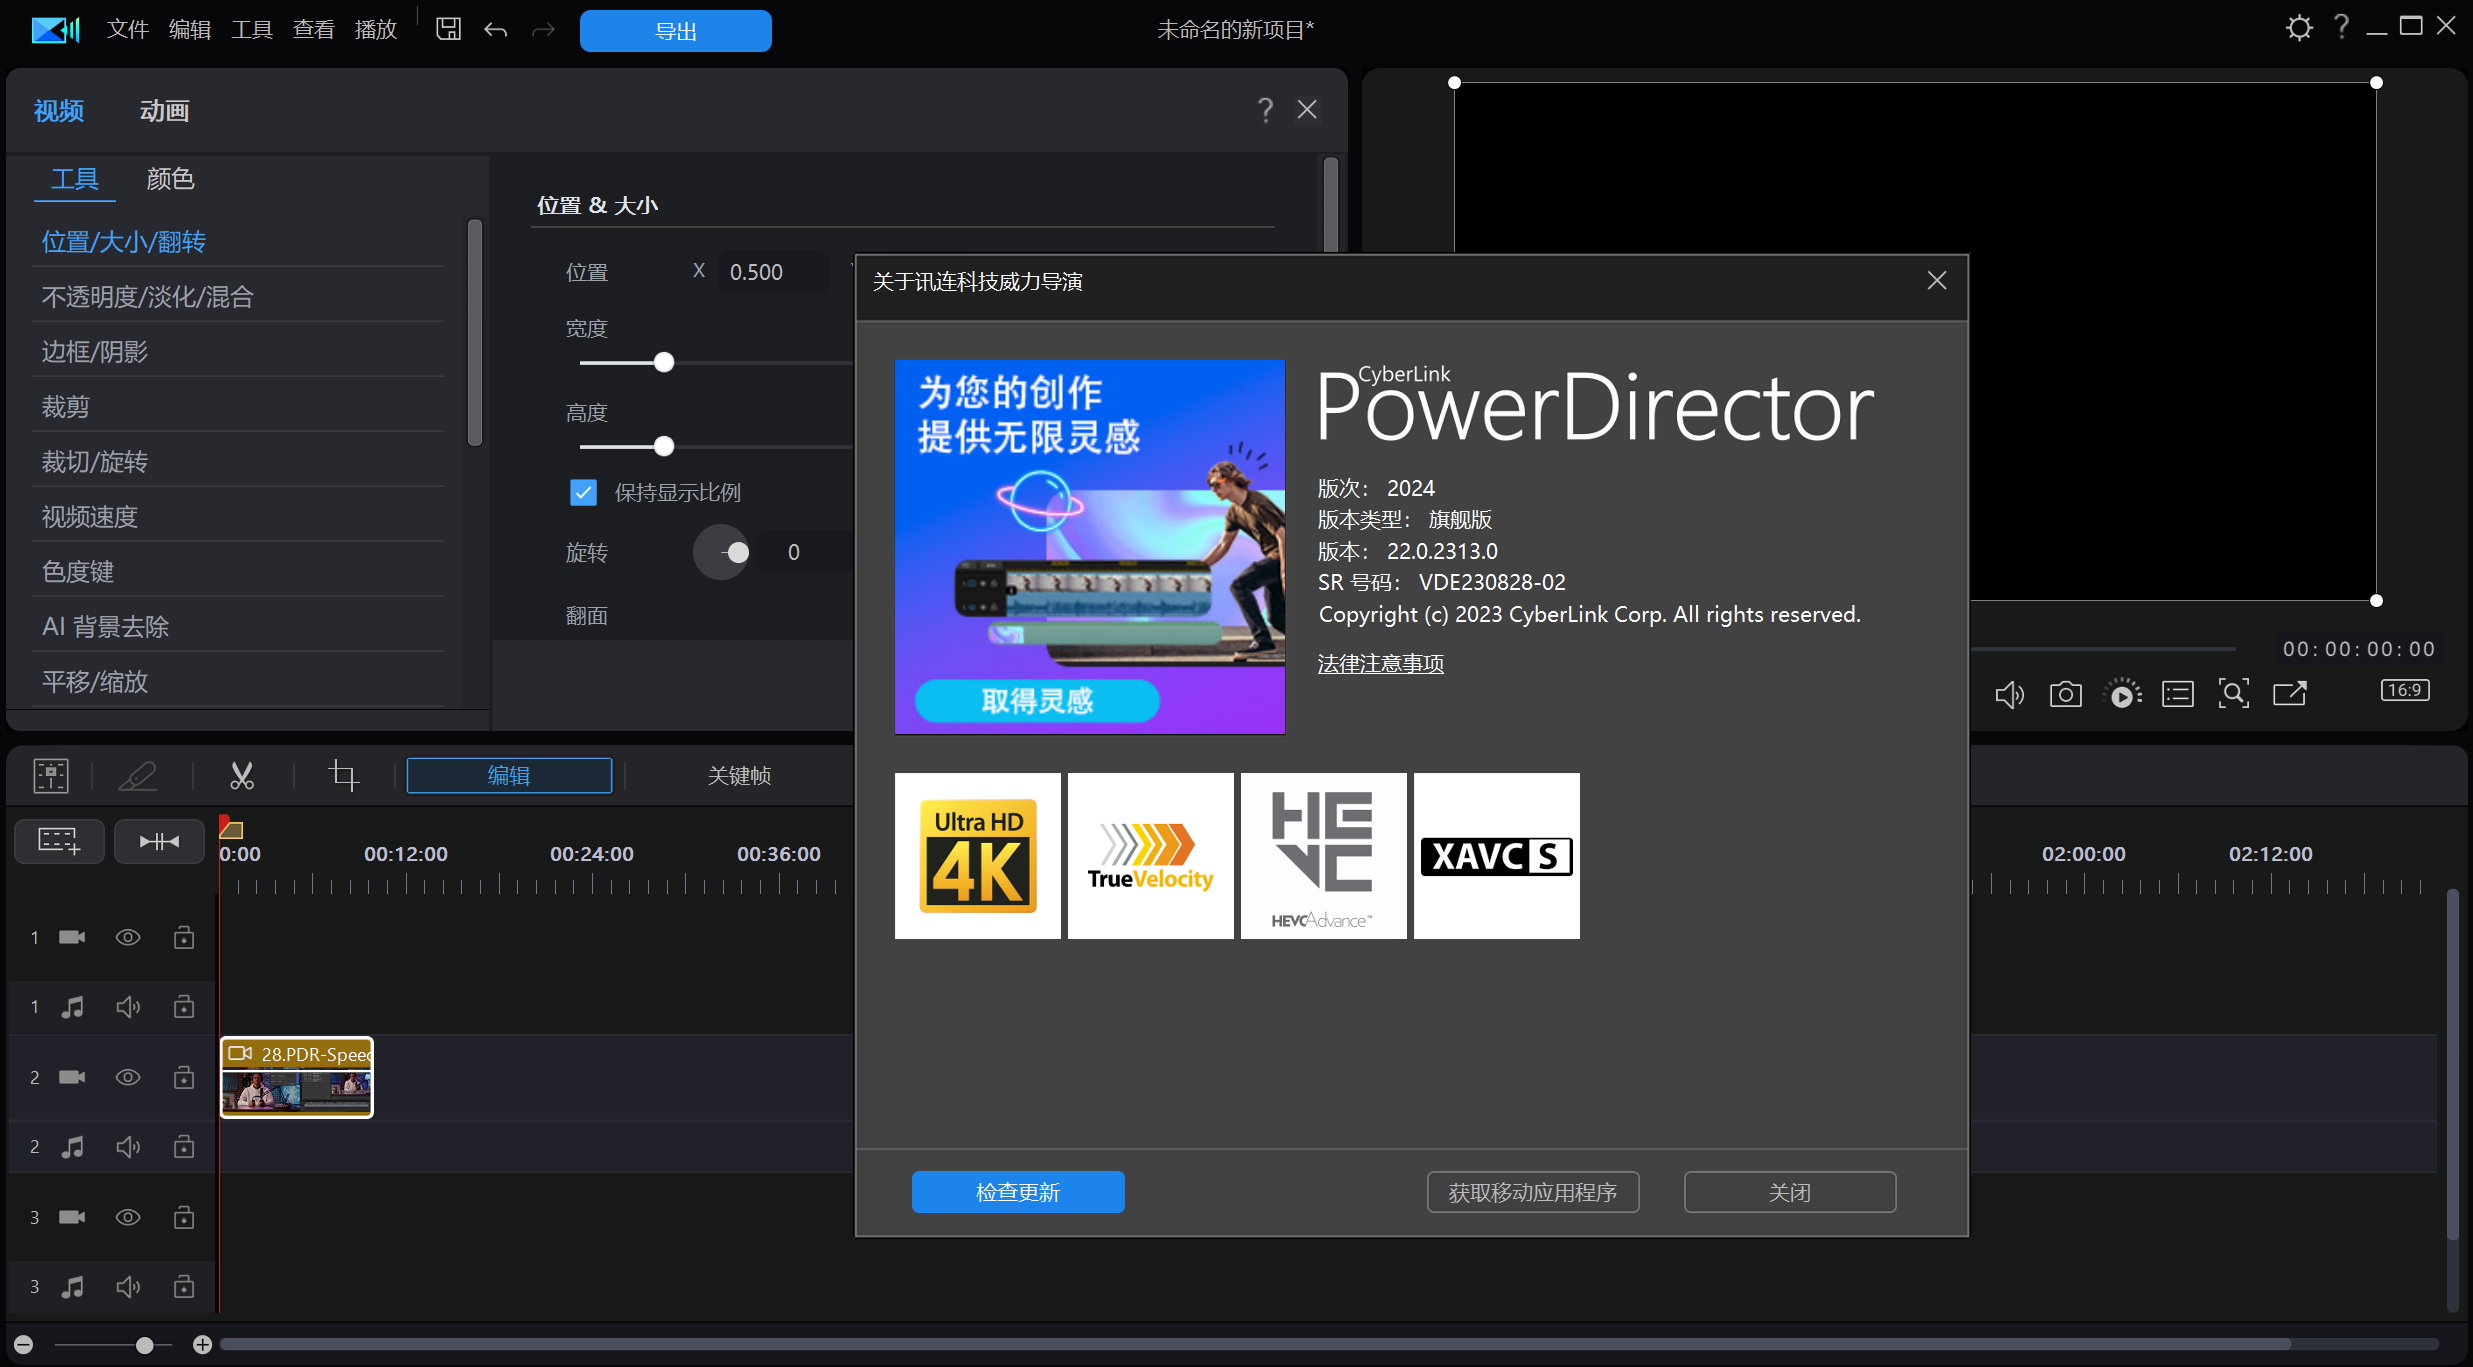Screen dimensions: 2473x1367
Task: Select the 工具 tab
Action: point(74,178)
